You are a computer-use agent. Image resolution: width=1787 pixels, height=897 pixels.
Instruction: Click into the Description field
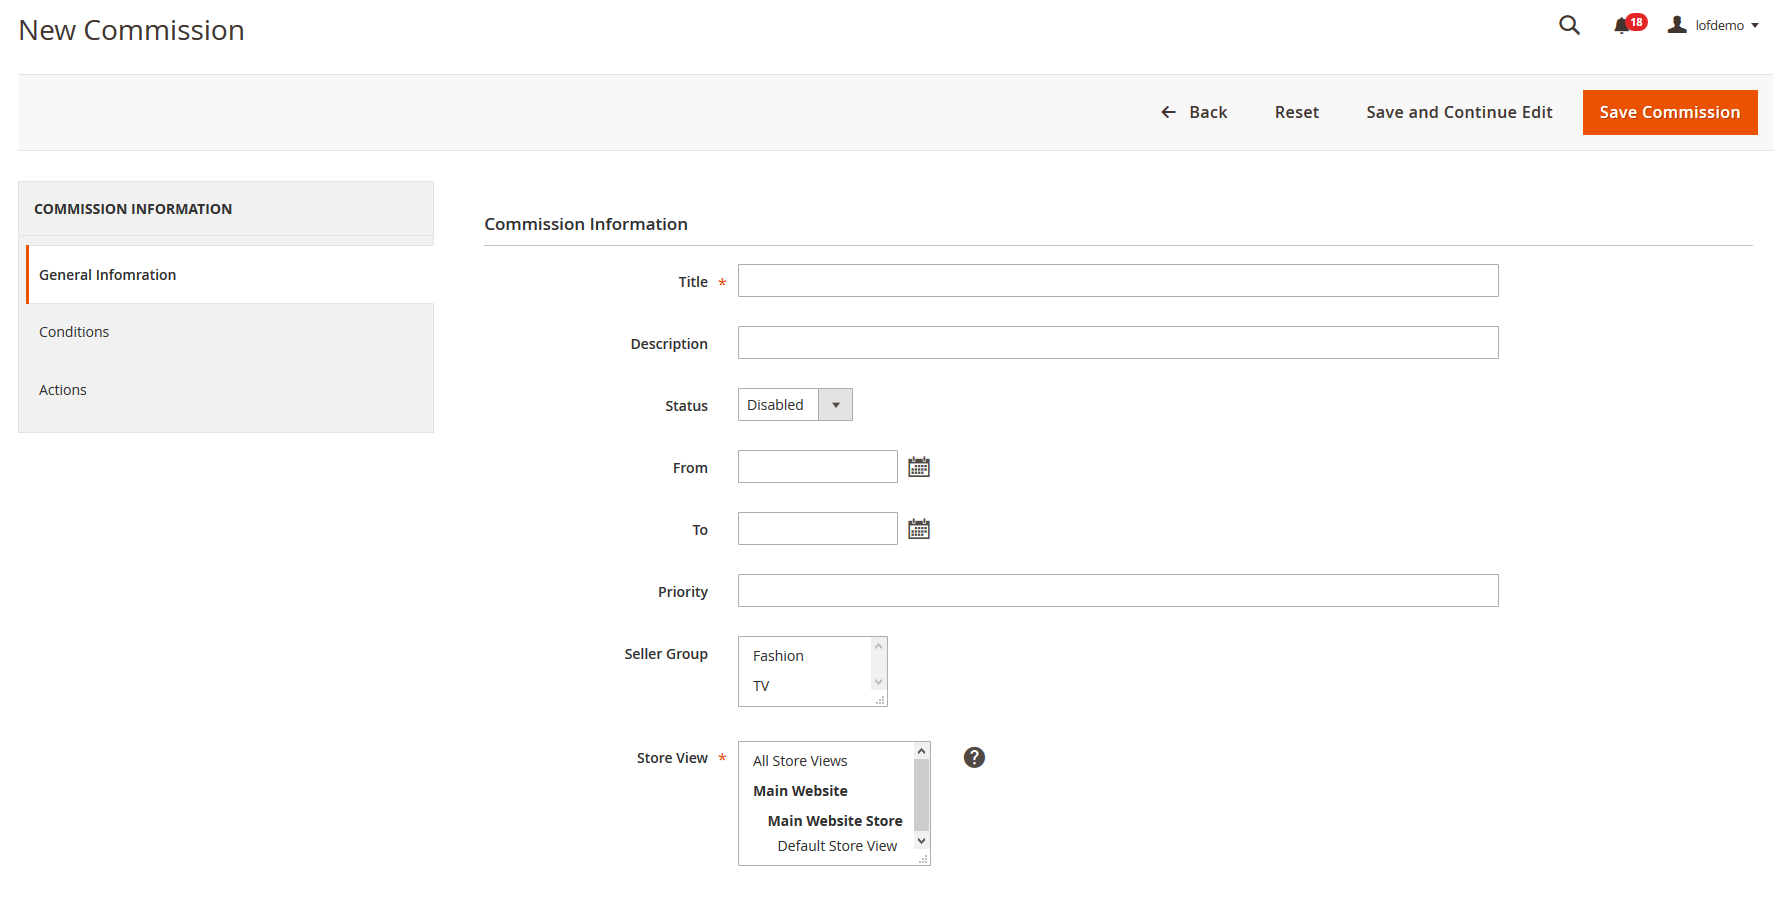(1117, 343)
